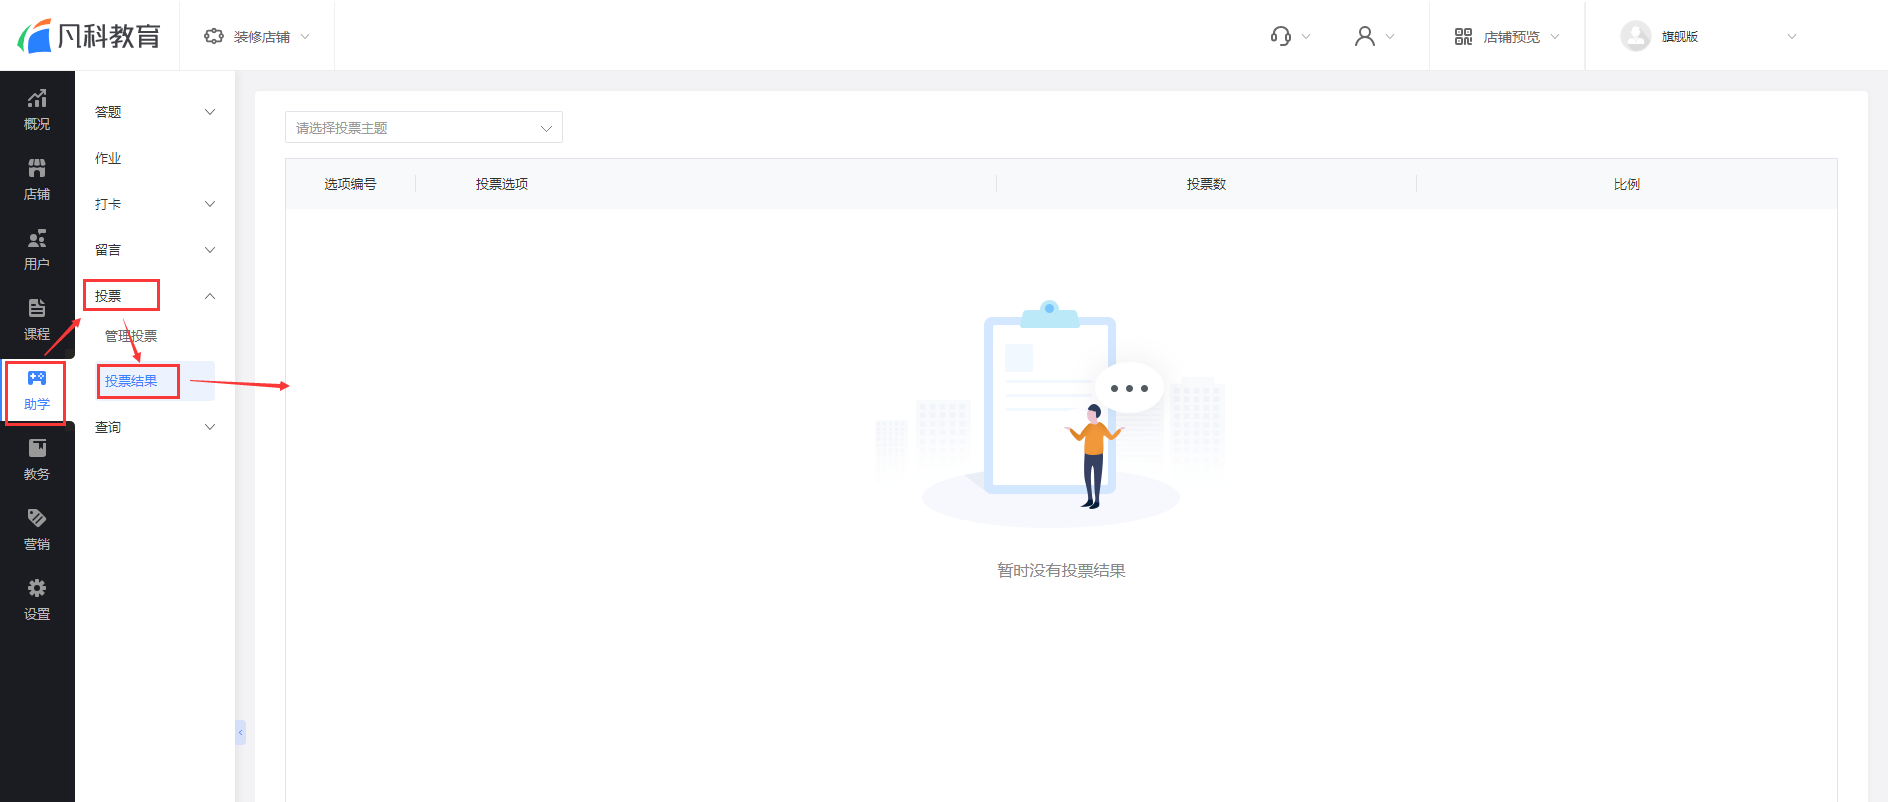Open the 装修店铺 dropdown arrow

[305, 37]
